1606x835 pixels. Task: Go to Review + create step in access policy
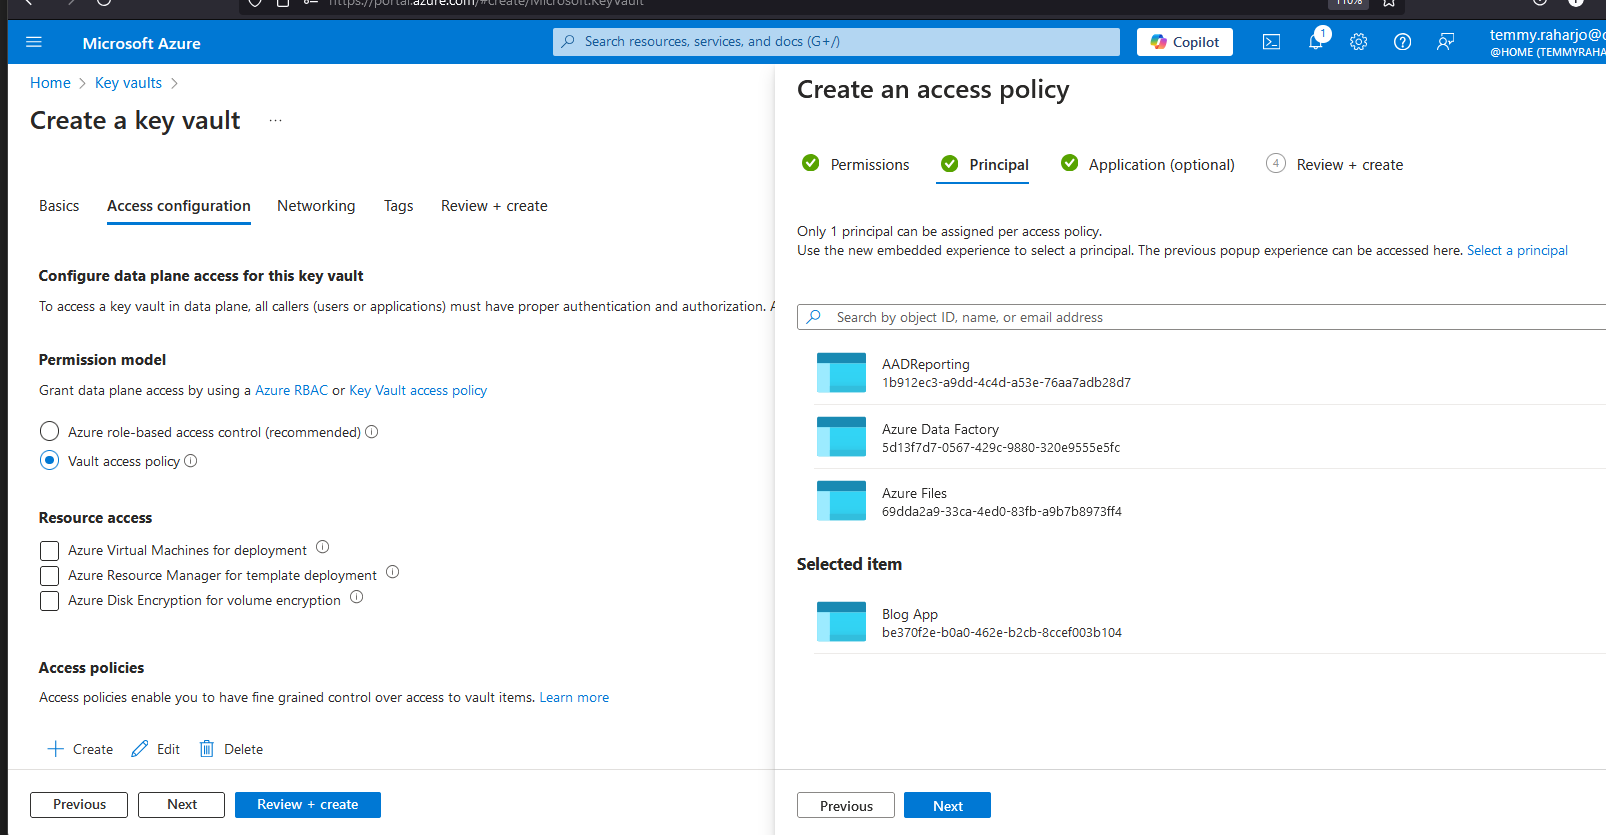(1350, 165)
